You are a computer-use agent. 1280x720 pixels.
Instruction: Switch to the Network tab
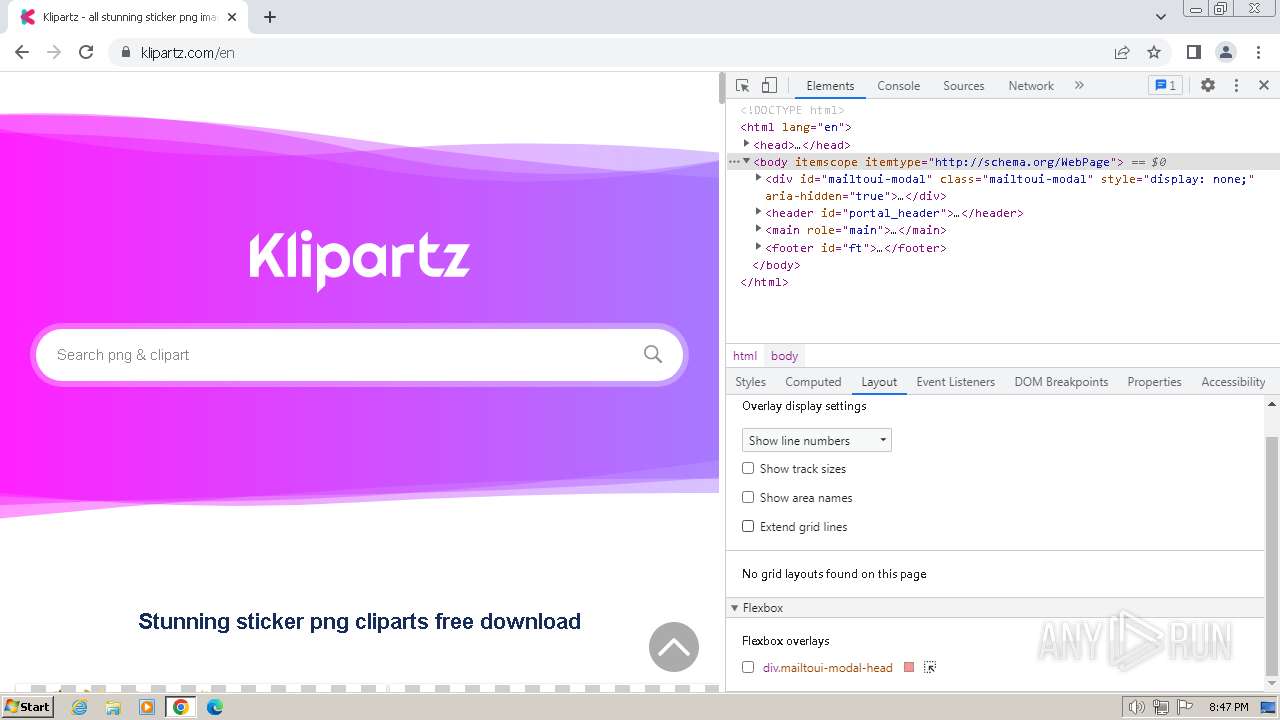coord(1031,86)
